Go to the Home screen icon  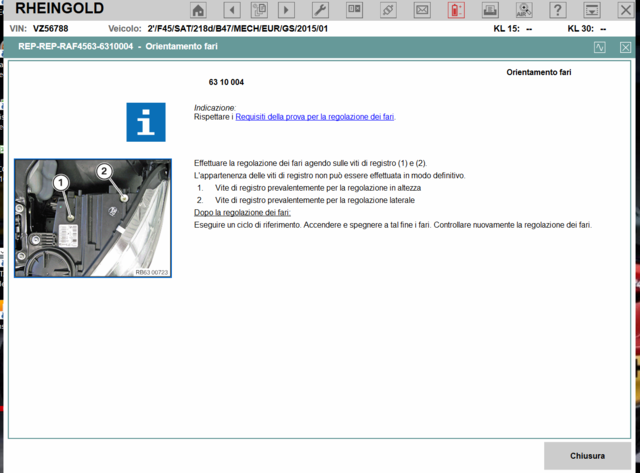pos(198,10)
